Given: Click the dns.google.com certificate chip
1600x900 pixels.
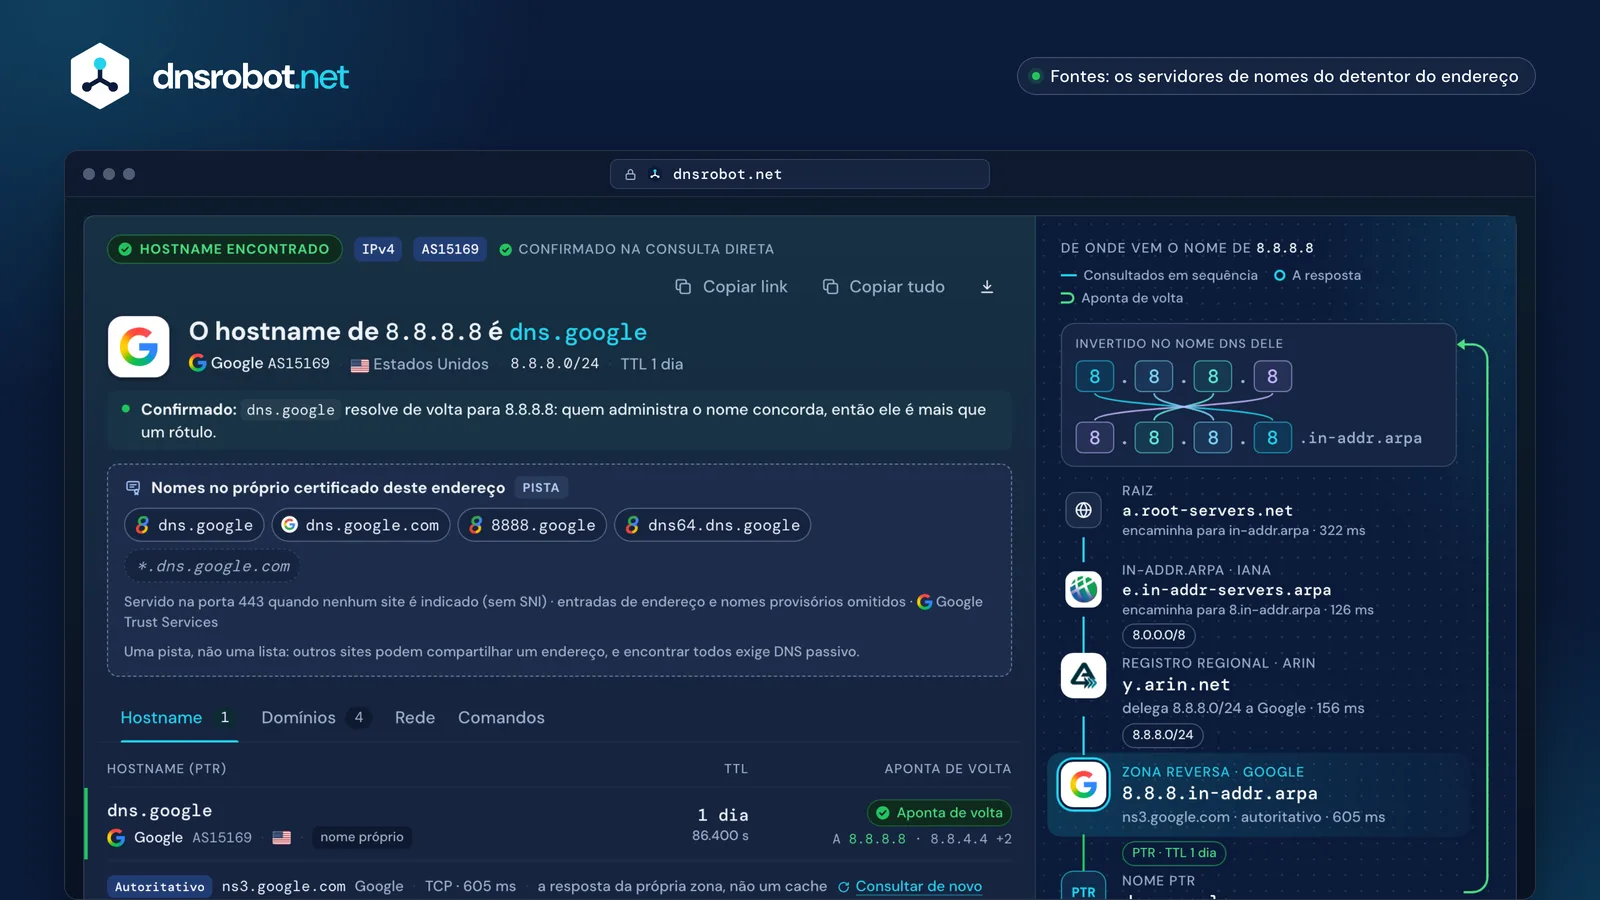Looking at the screenshot, I should pyautogui.click(x=361, y=525).
